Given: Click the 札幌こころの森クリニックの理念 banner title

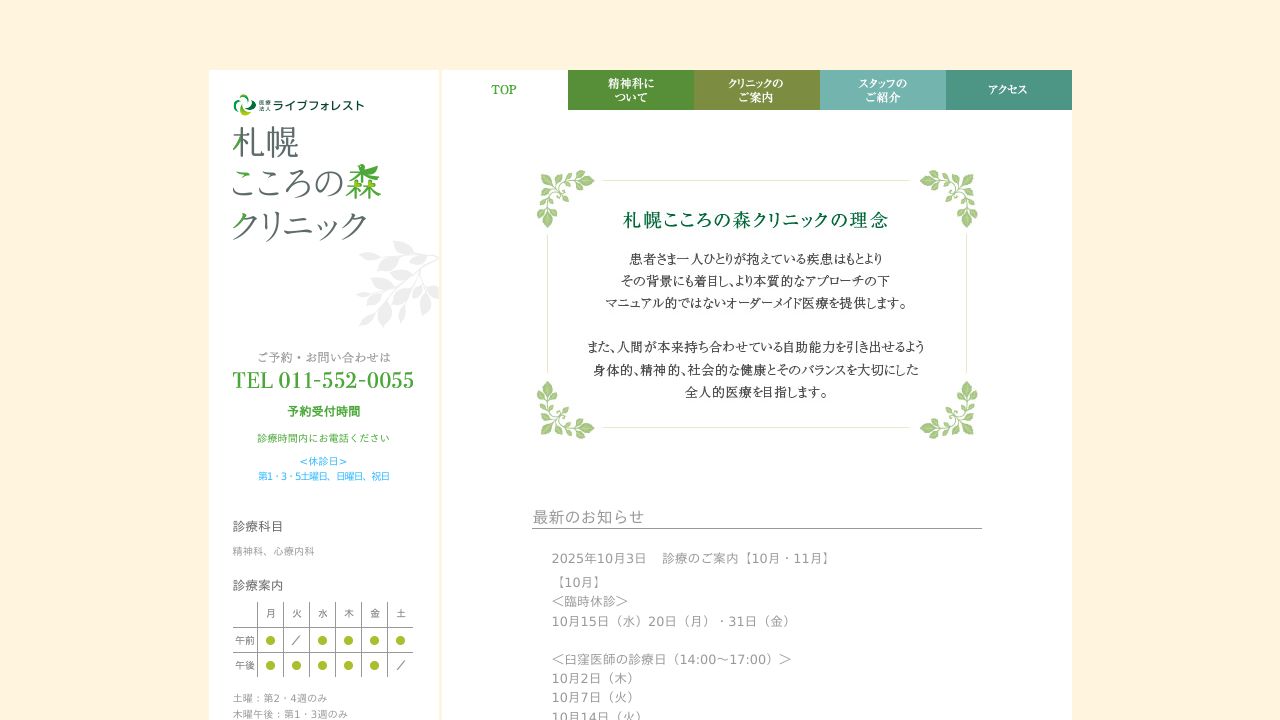Looking at the screenshot, I should [x=756, y=220].
